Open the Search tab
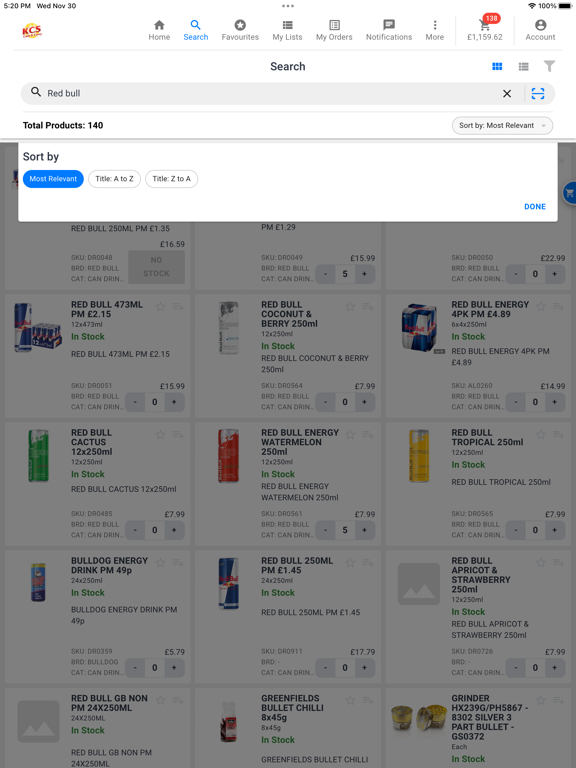The image size is (576, 768). (195, 30)
